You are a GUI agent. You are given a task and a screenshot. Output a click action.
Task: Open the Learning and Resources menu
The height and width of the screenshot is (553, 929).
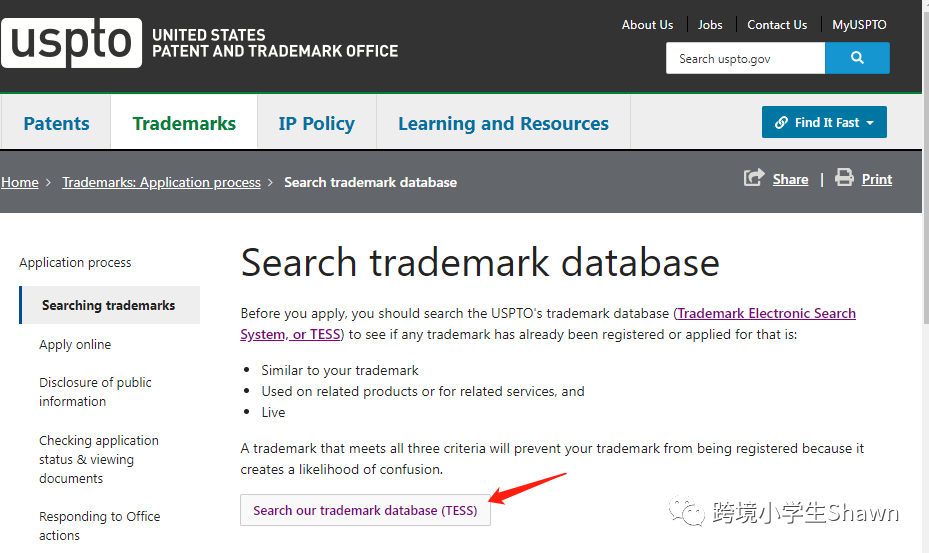pyautogui.click(x=503, y=123)
